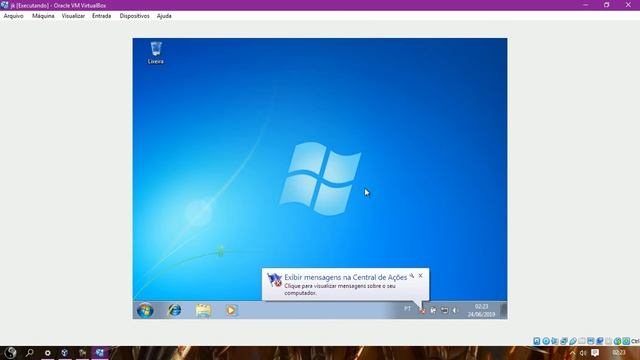640x360 pixels.
Task: Click the host taskbar clock
Action: coord(619,353)
